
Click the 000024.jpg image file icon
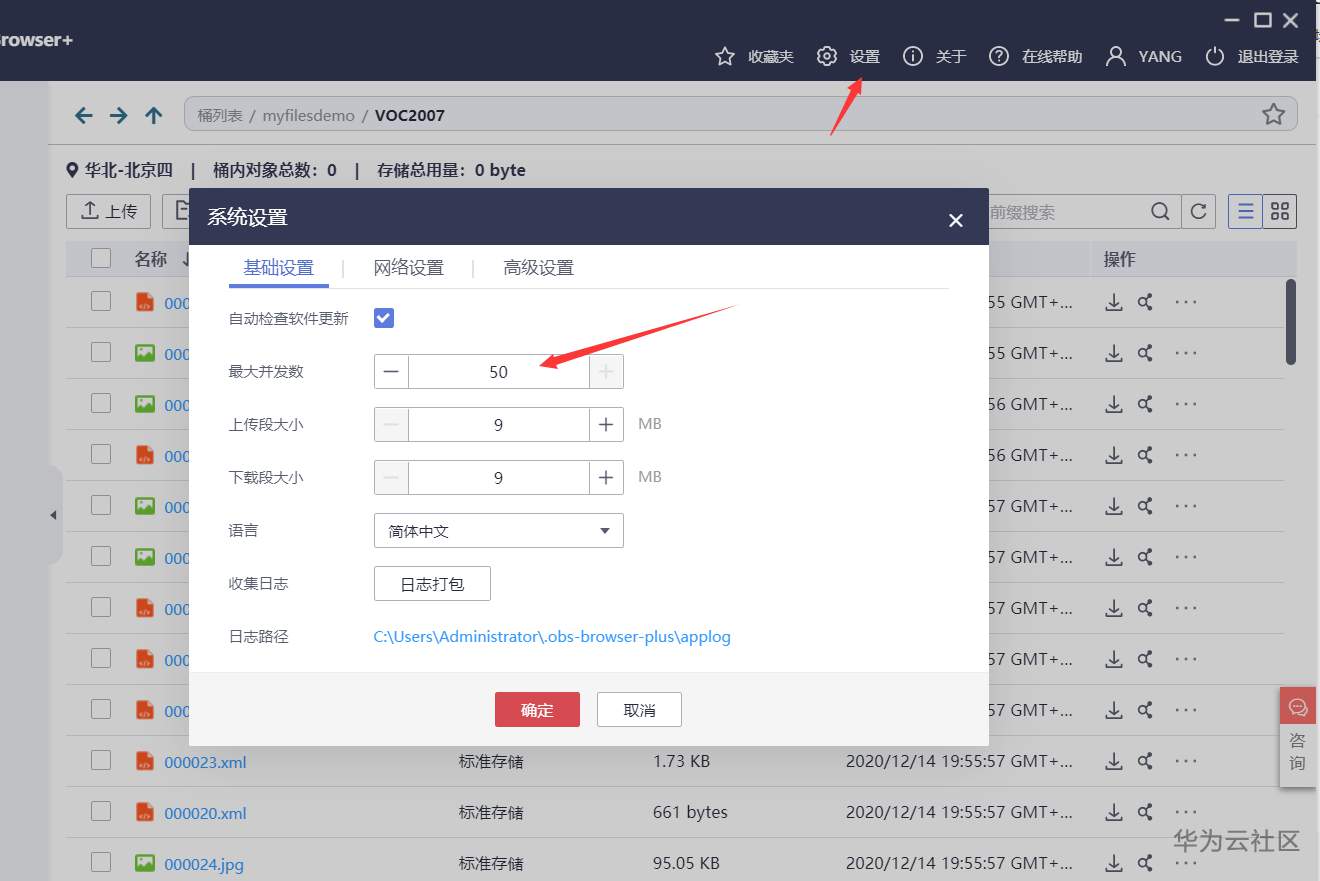coord(145,863)
